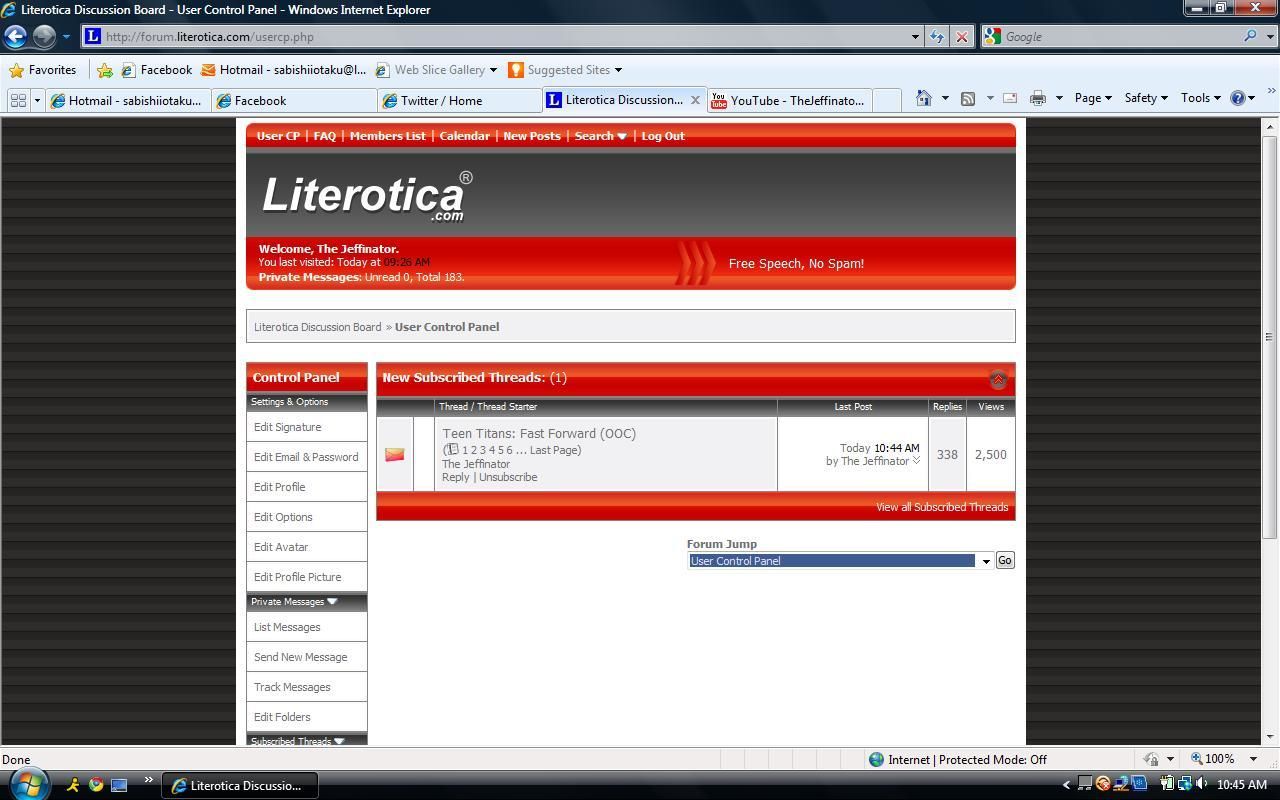Open the Home page icon in command bar
The image size is (1280, 800).
point(924,98)
